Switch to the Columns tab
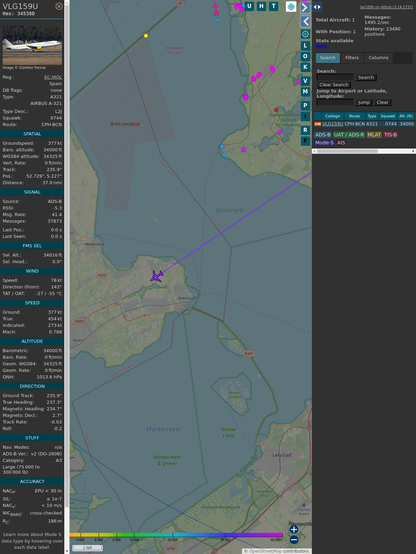416x554 pixels. [x=378, y=58]
